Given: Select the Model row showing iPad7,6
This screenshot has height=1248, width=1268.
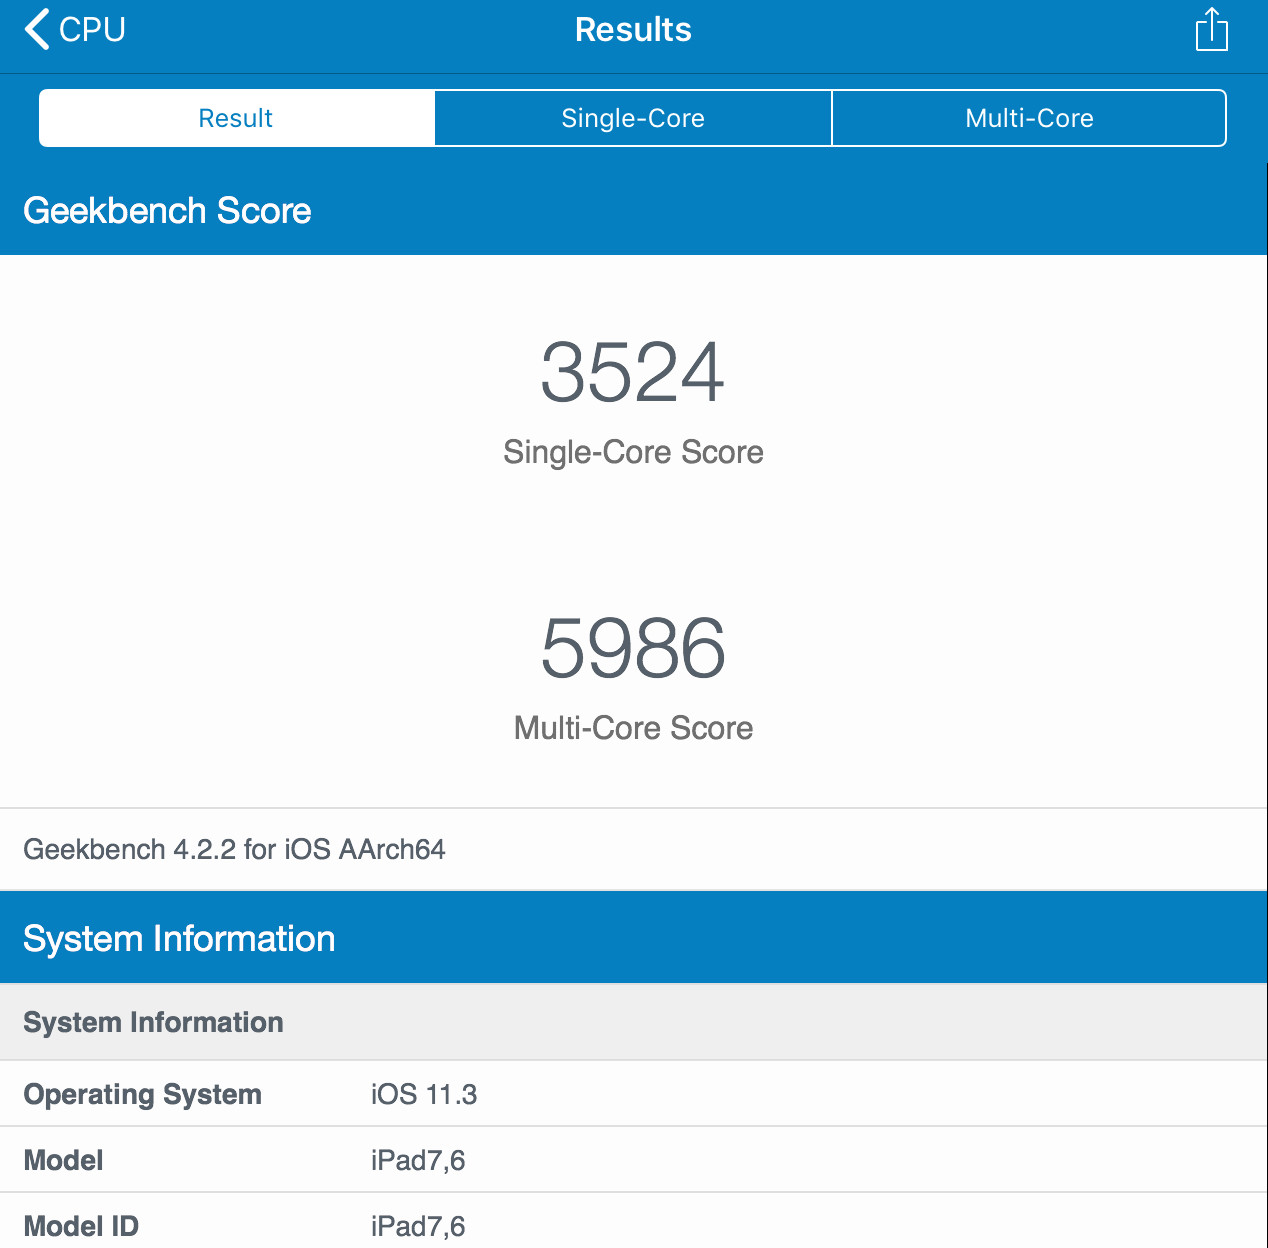Looking at the screenshot, I should (633, 1160).
